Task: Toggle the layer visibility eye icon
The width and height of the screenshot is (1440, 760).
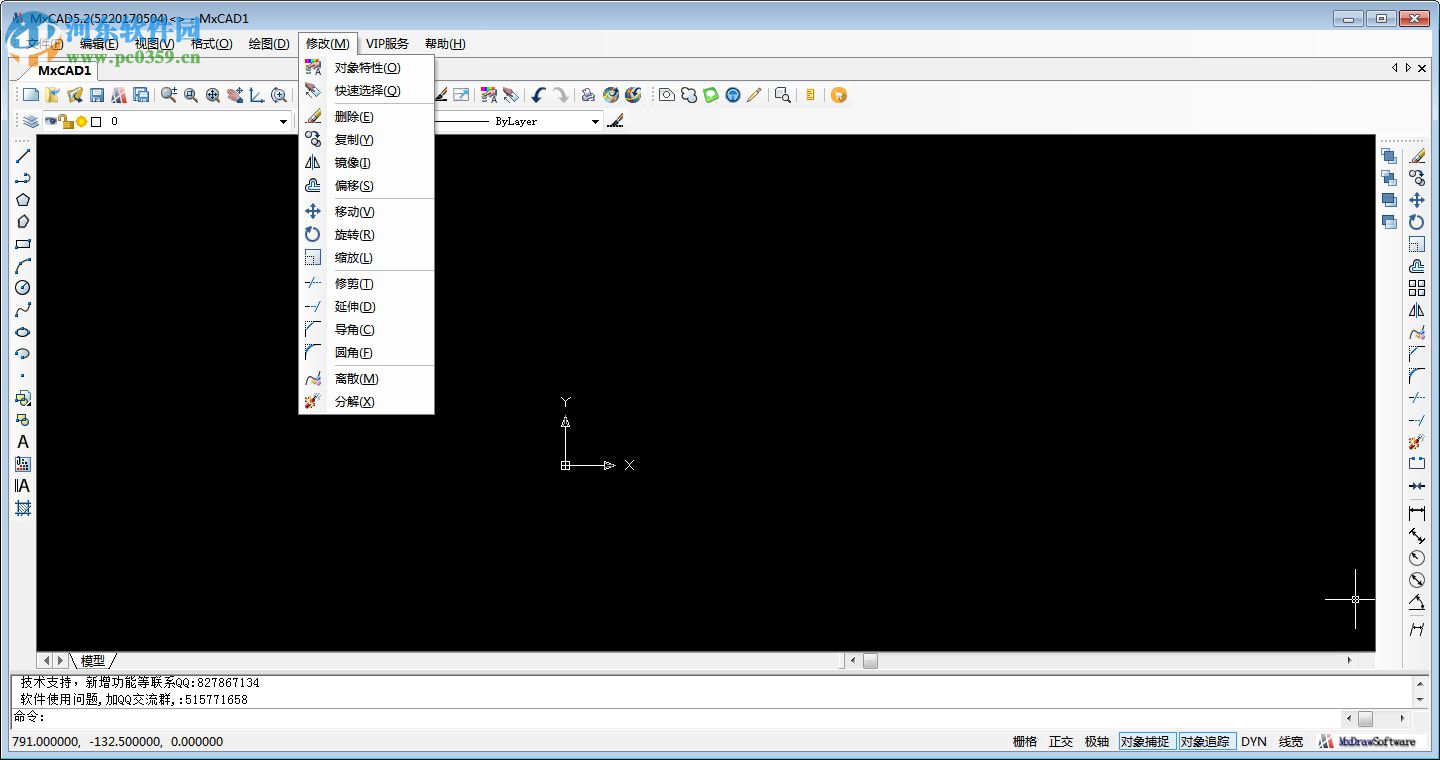Action: 51,121
